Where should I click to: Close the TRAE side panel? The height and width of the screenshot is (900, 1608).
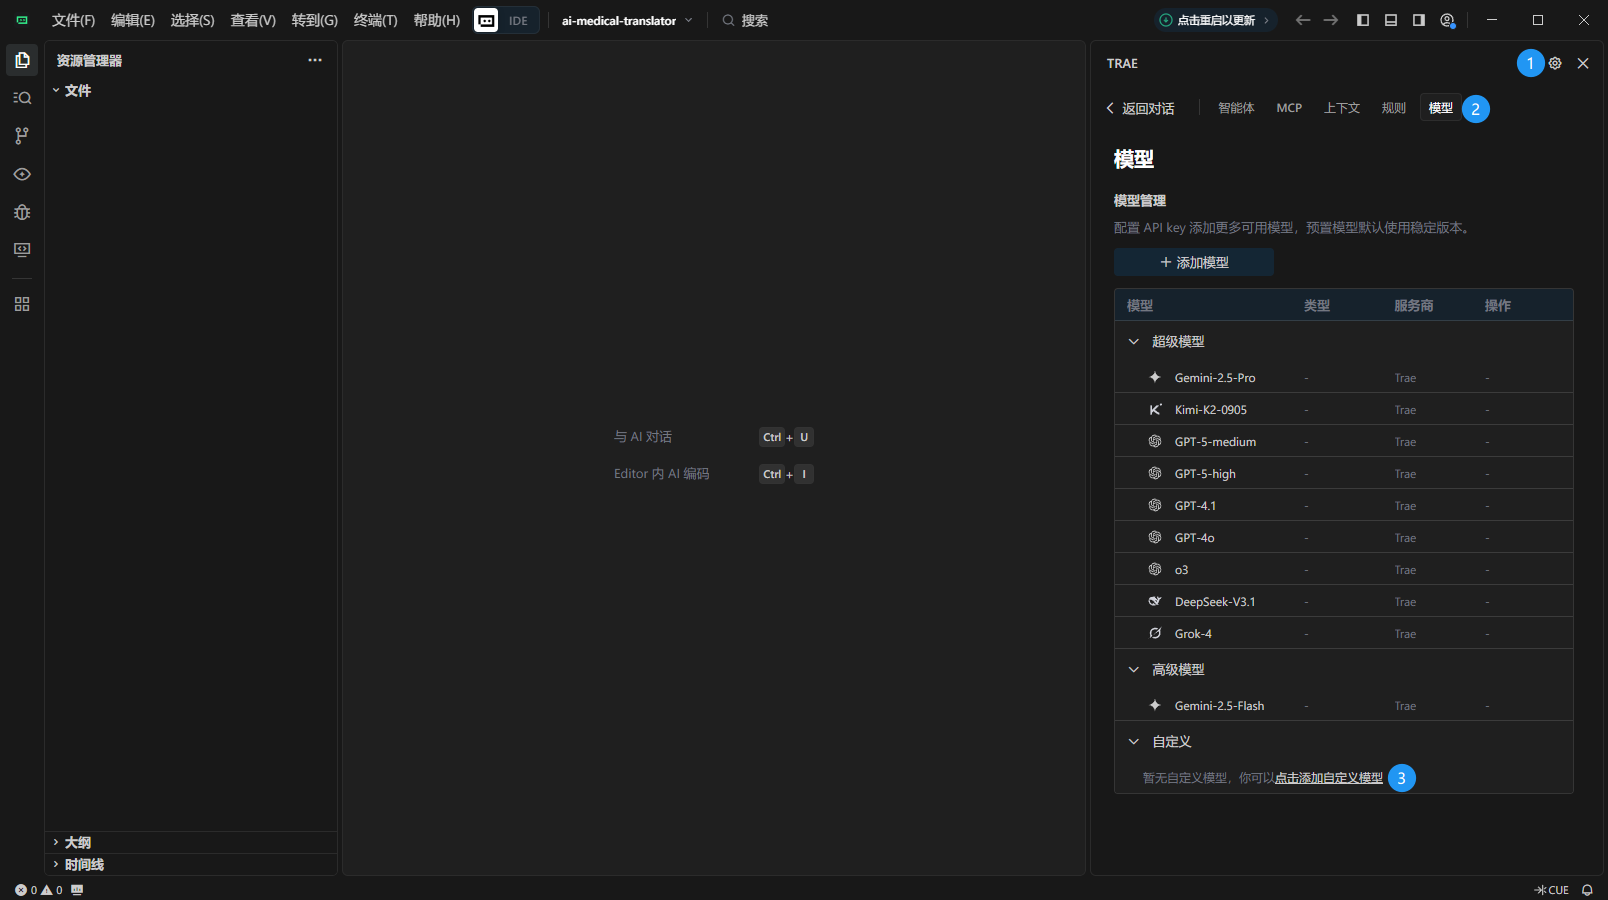point(1583,63)
